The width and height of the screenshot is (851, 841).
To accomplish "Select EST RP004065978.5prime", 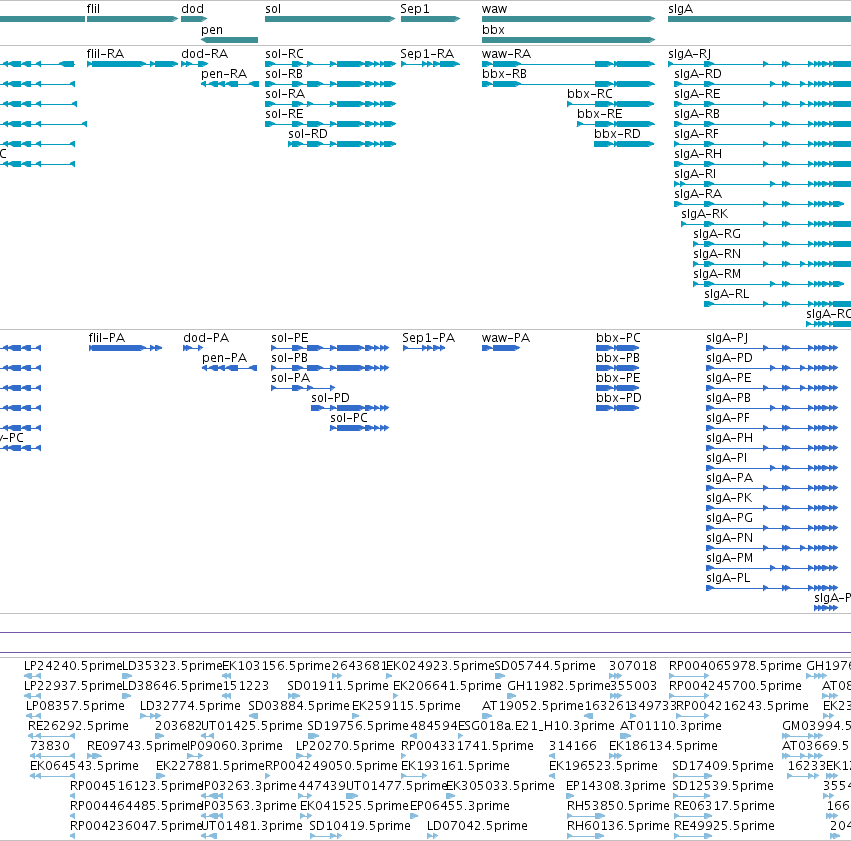I will point(735,666).
